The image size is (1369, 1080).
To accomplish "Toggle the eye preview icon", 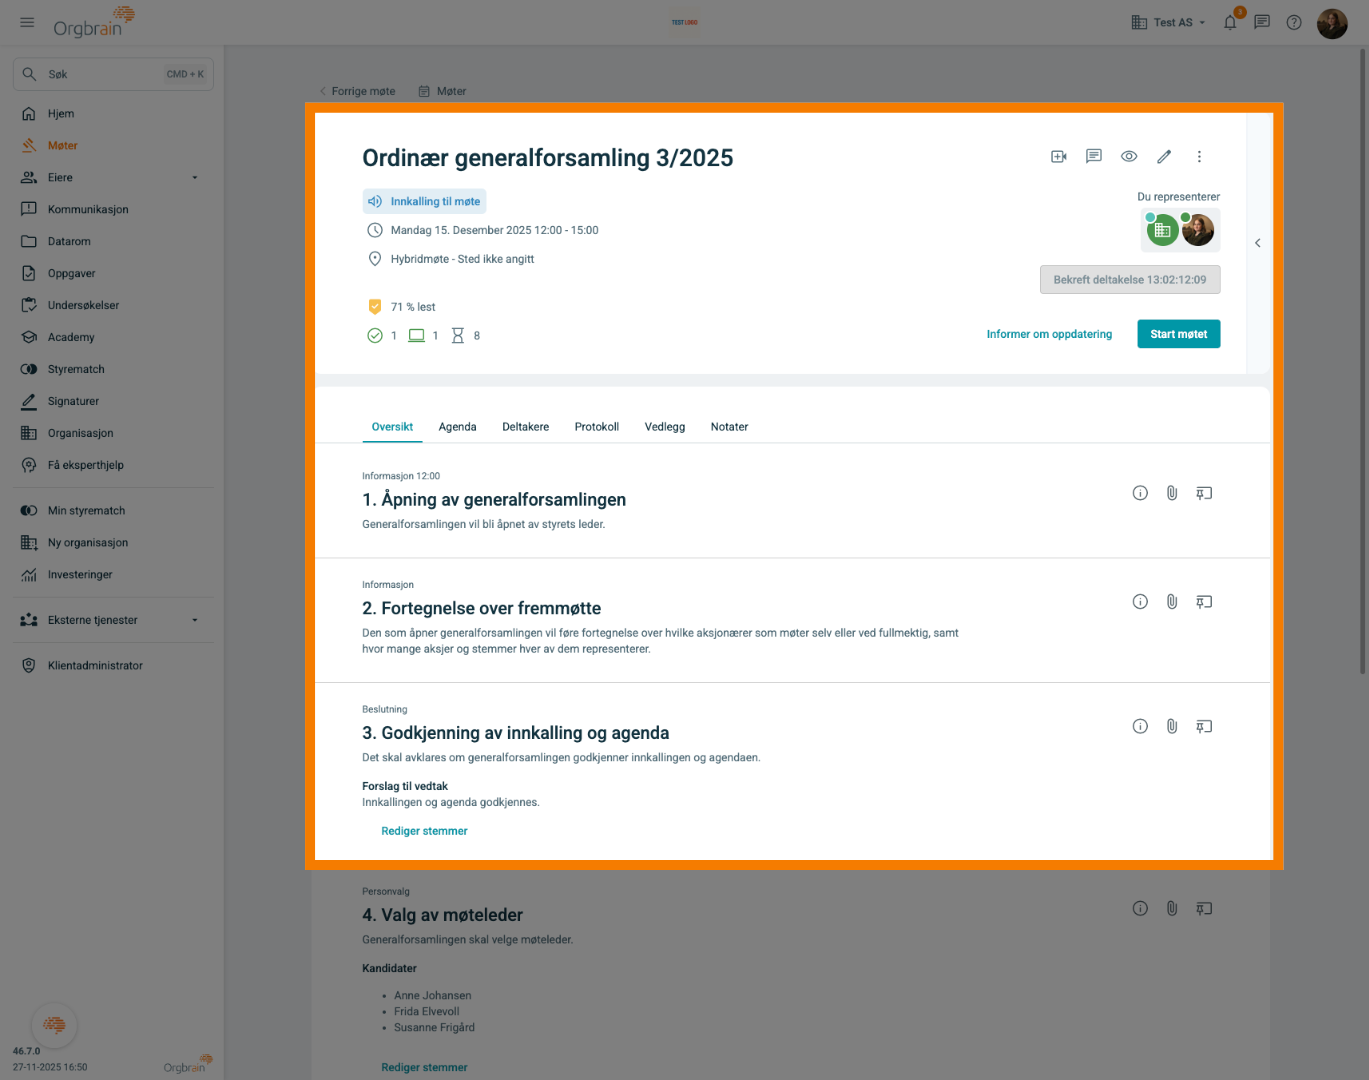I will pyautogui.click(x=1129, y=157).
